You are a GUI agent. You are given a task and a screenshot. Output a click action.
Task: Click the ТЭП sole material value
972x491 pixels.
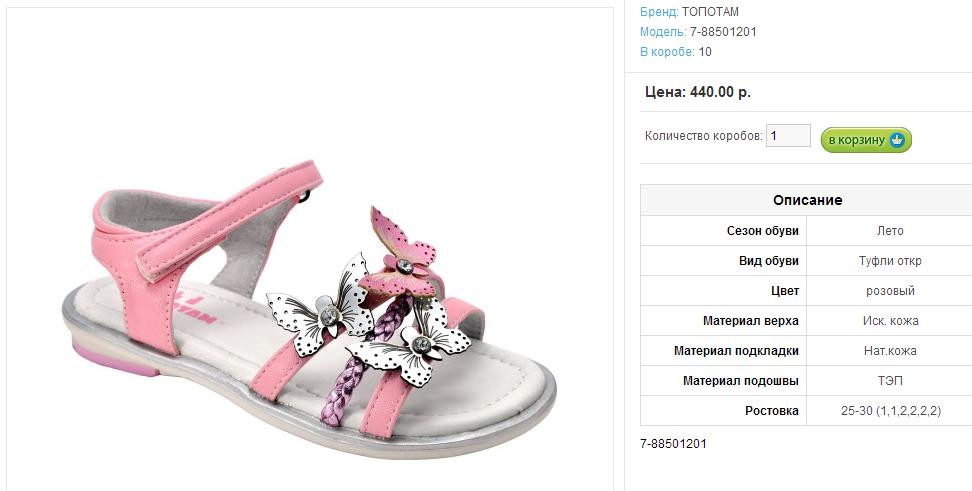point(889,381)
